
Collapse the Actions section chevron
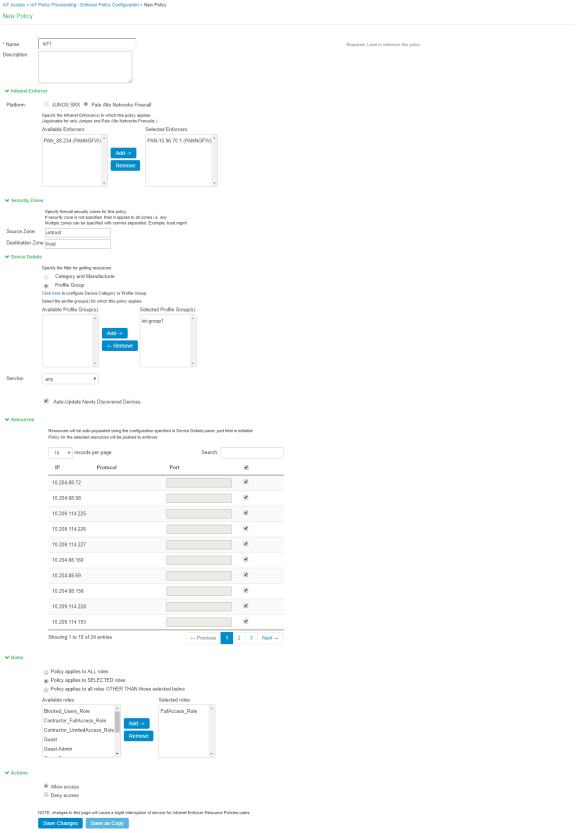coord(7,772)
